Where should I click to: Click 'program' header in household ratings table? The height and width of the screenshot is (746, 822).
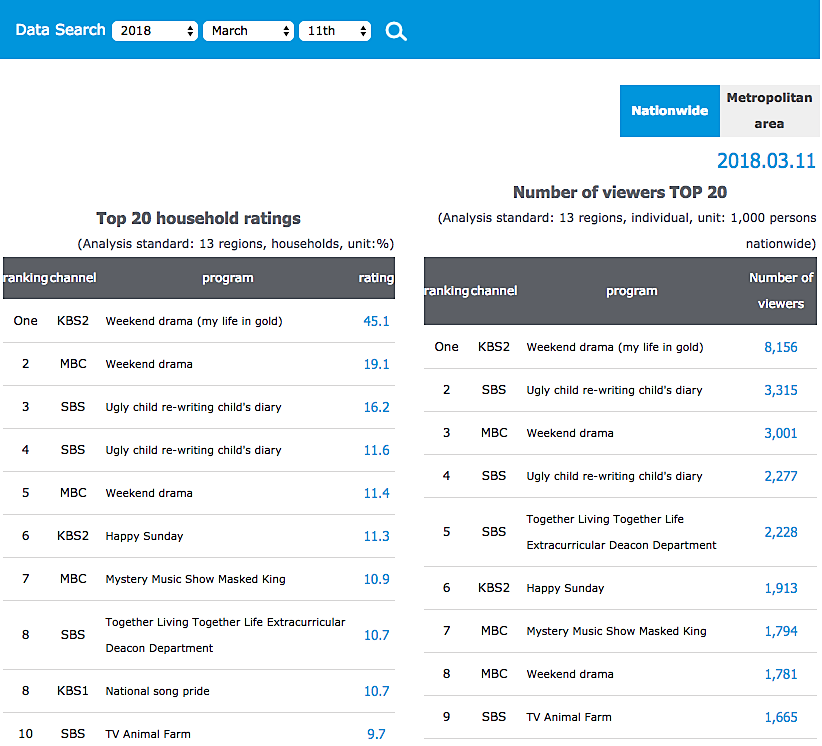coord(228,278)
